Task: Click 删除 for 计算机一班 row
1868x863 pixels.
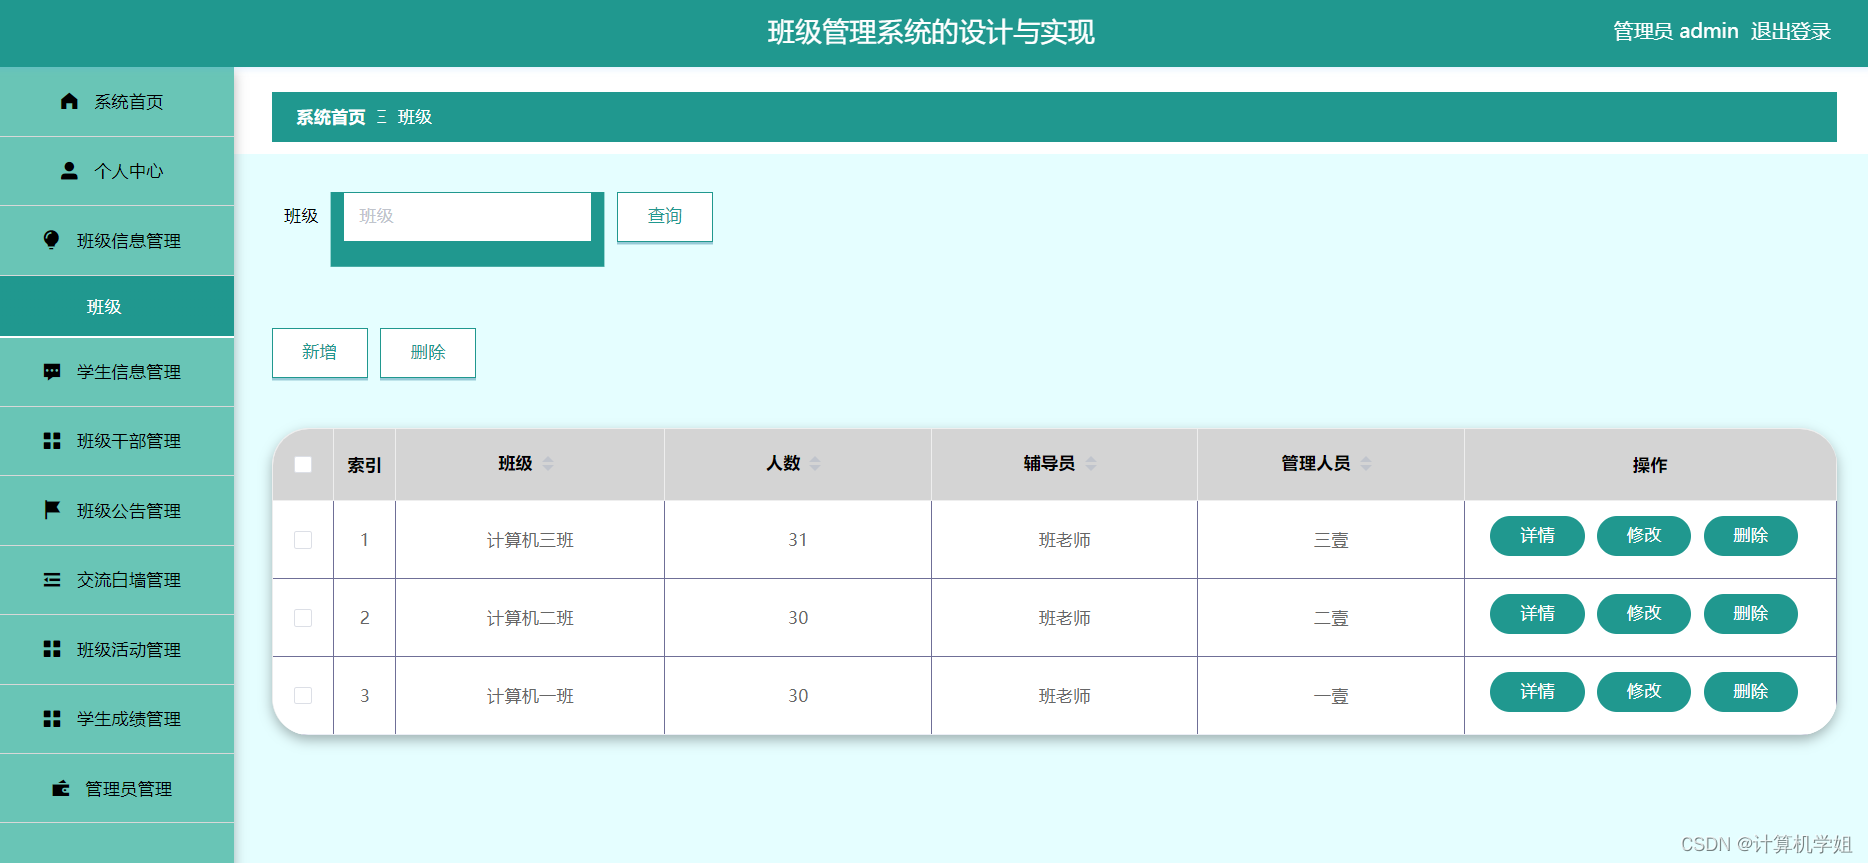Action: 1751,692
